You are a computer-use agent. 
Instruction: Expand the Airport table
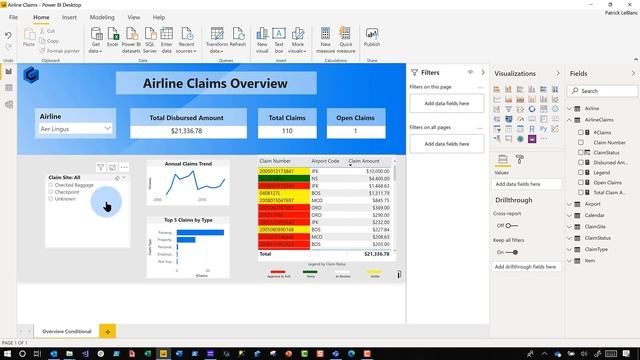pyautogui.click(x=570, y=204)
